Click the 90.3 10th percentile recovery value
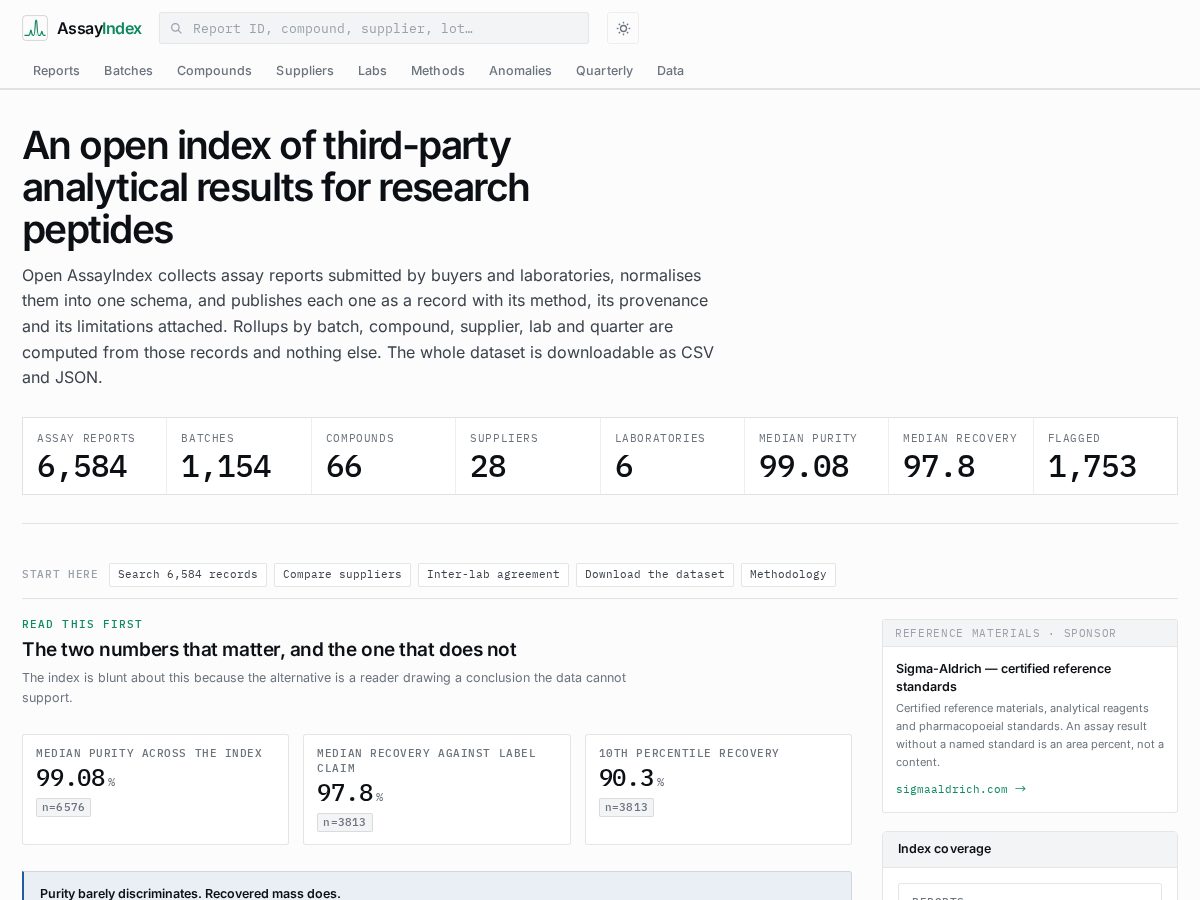 pyautogui.click(x=627, y=778)
